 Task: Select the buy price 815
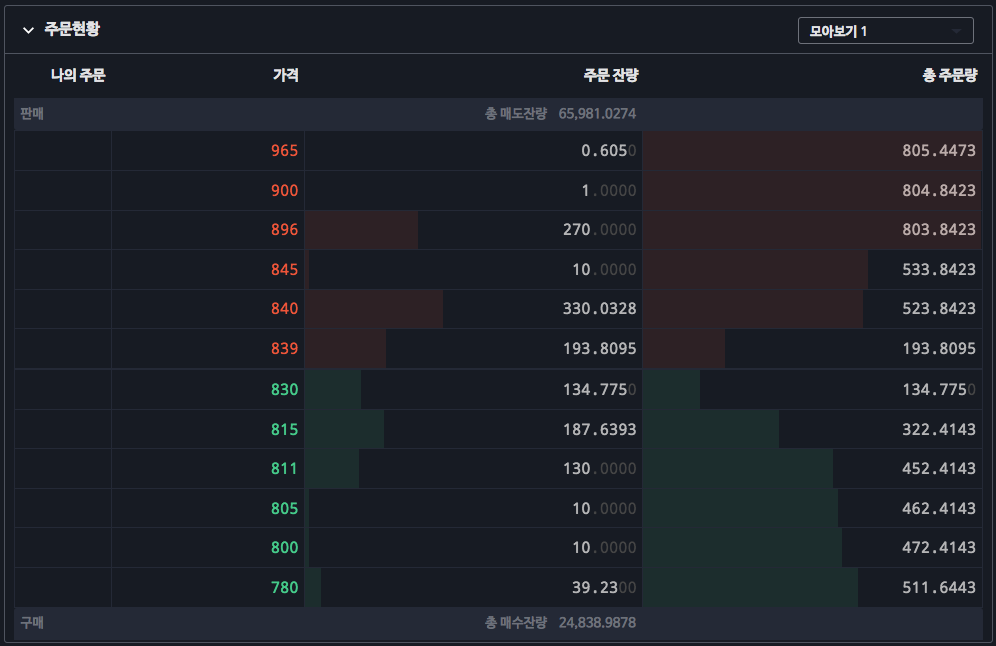pos(285,429)
